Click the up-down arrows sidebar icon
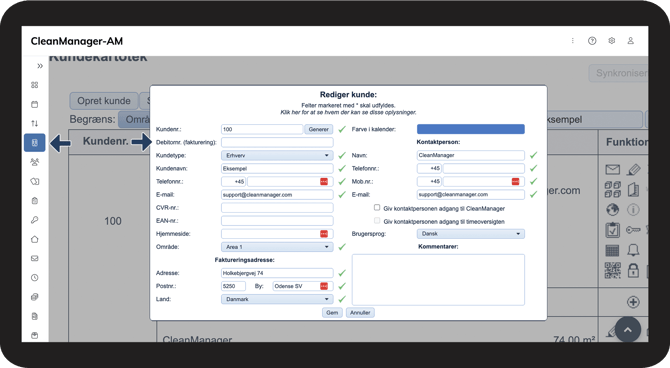Viewport: 670px width, 368px height. pyautogui.click(x=35, y=124)
